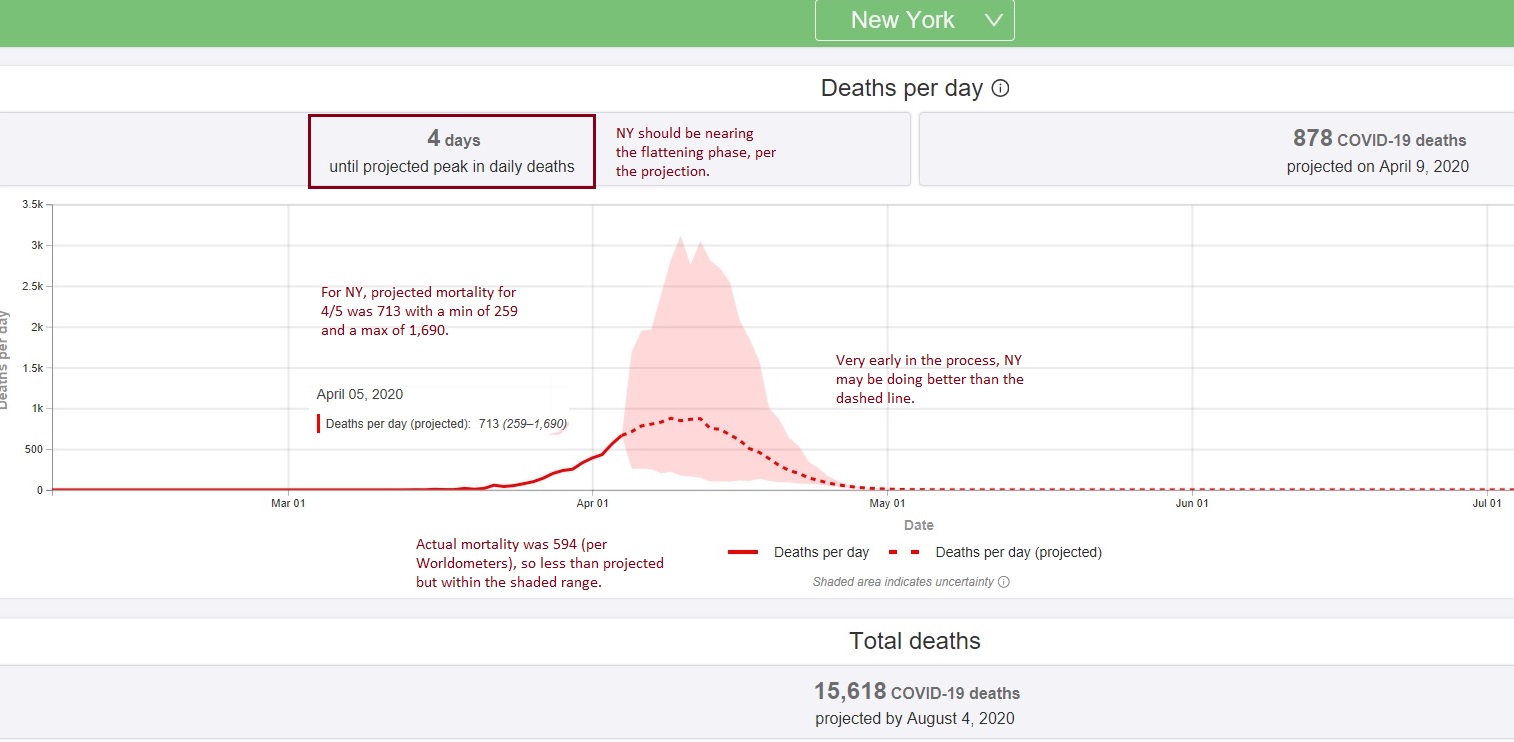
Task: Open the New York location dropdown
Action: [914, 20]
